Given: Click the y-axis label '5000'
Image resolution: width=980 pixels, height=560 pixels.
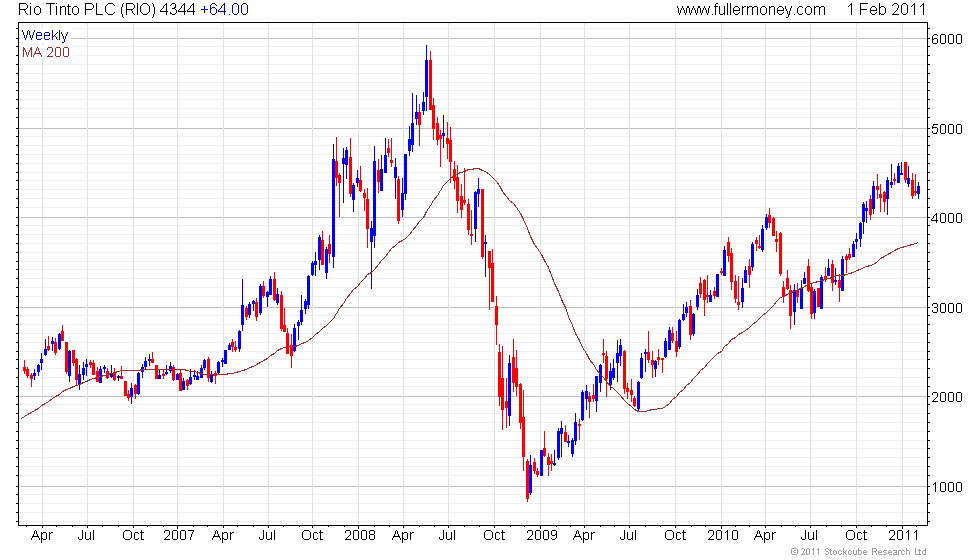Looking at the screenshot, I should click(x=947, y=129).
